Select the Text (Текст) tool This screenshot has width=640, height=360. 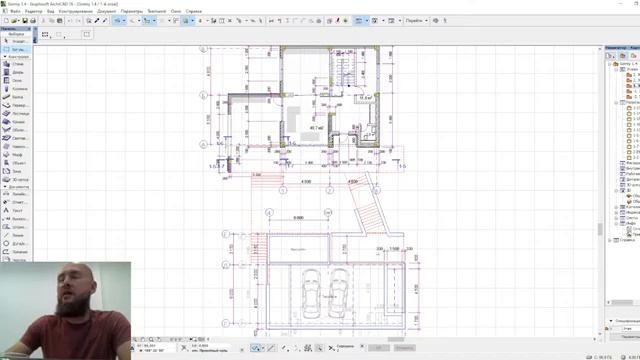[16, 211]
